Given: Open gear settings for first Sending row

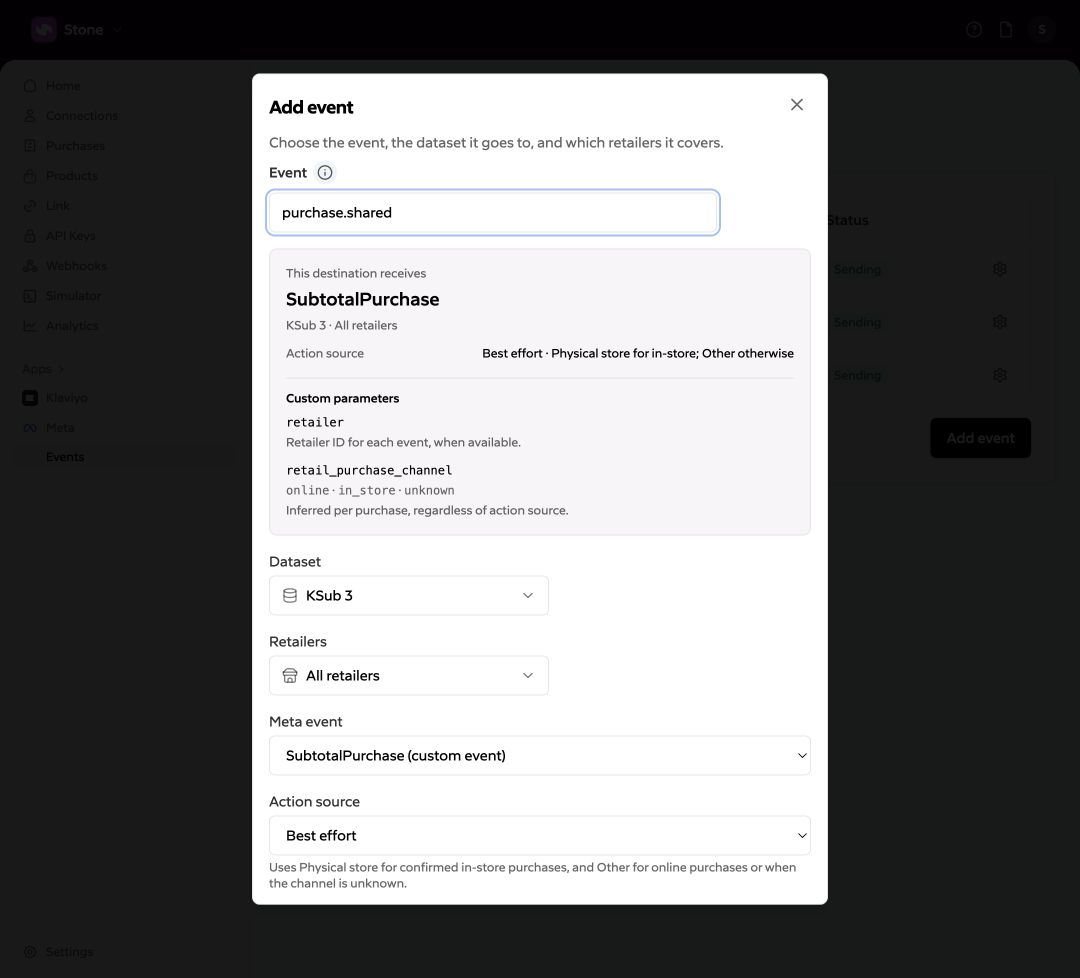Looking at the screenshot, I should (999, 269).
